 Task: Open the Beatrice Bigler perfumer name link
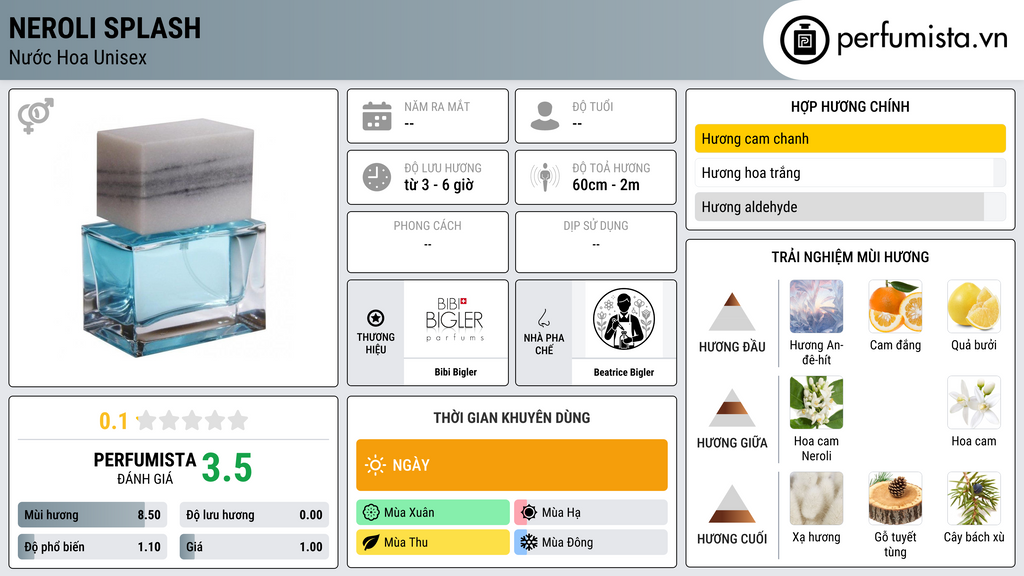coord(624,372)
